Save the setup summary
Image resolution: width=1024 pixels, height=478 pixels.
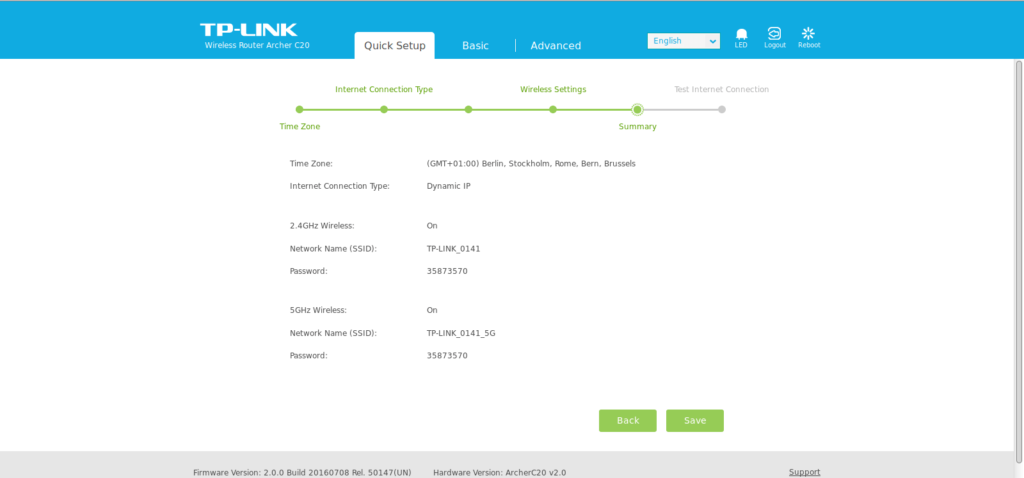click(694, 421)
